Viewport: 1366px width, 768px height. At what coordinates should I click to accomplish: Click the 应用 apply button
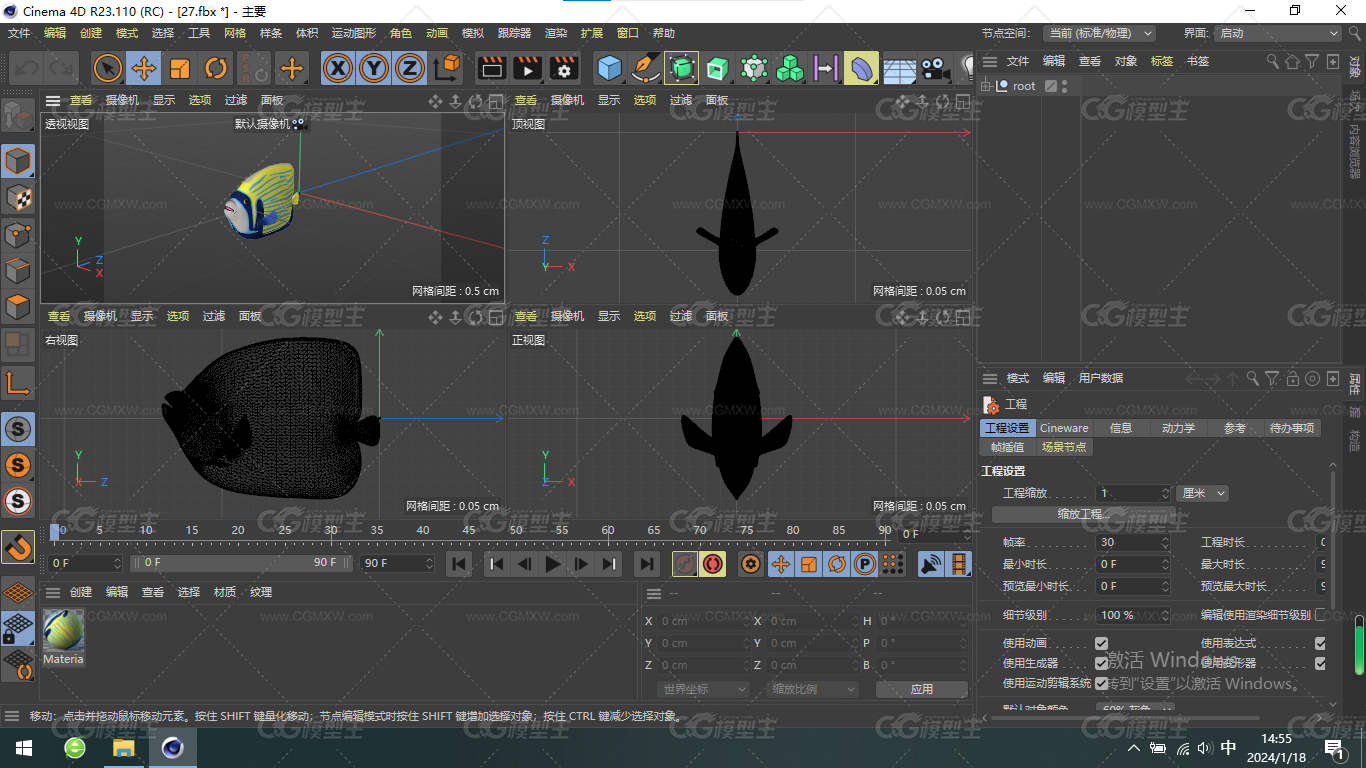[921, 689]
